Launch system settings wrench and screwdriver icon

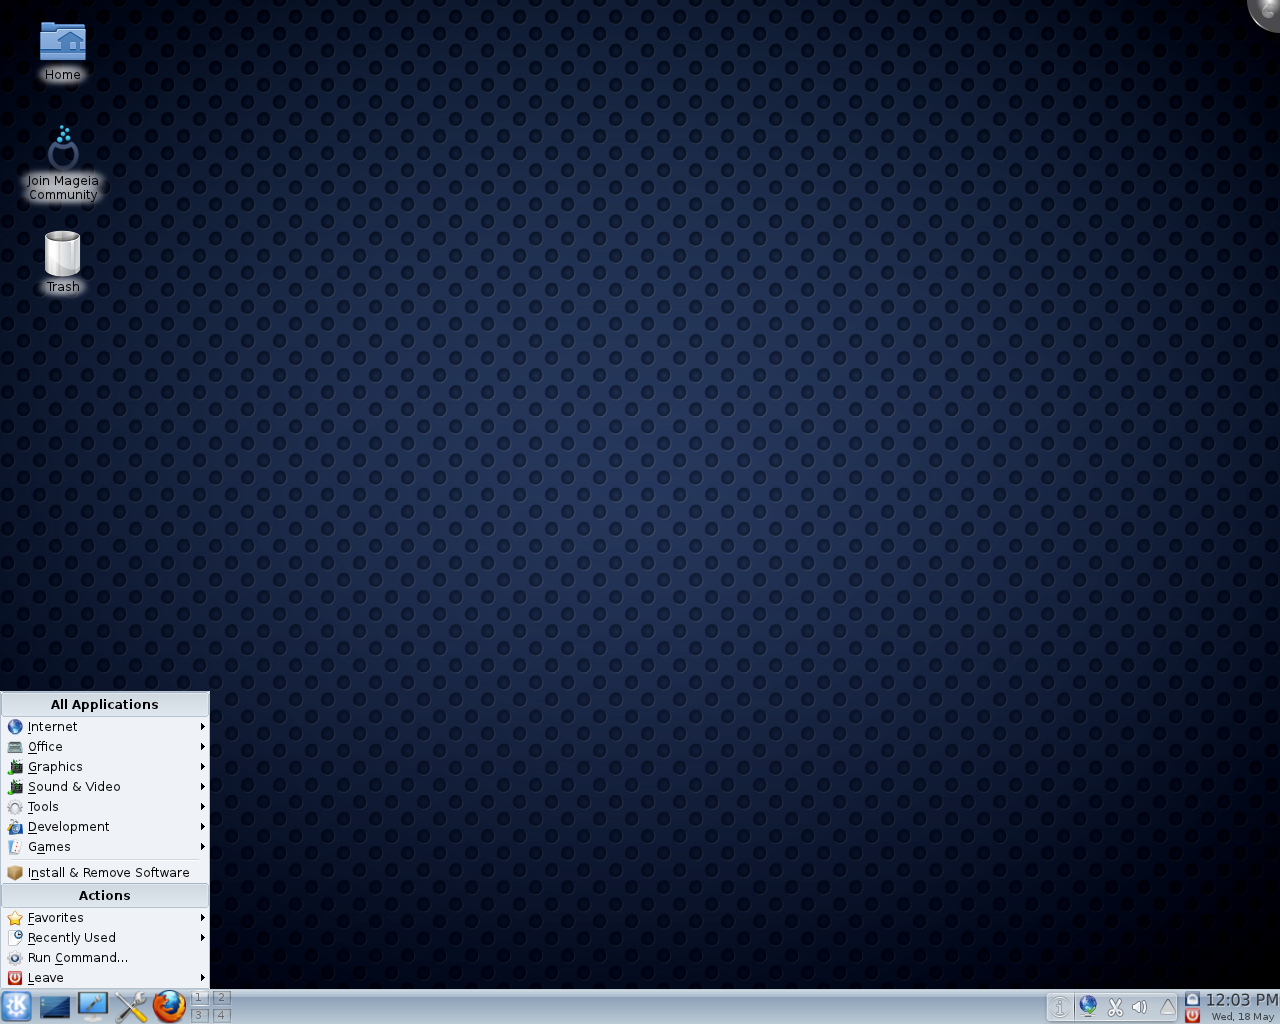click(x=131, y=1006)
